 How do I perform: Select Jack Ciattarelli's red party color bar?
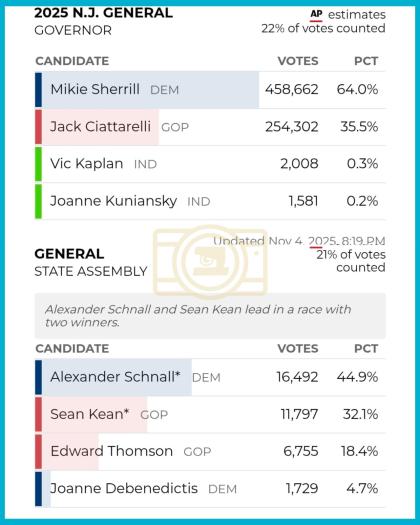pos(39,127)
